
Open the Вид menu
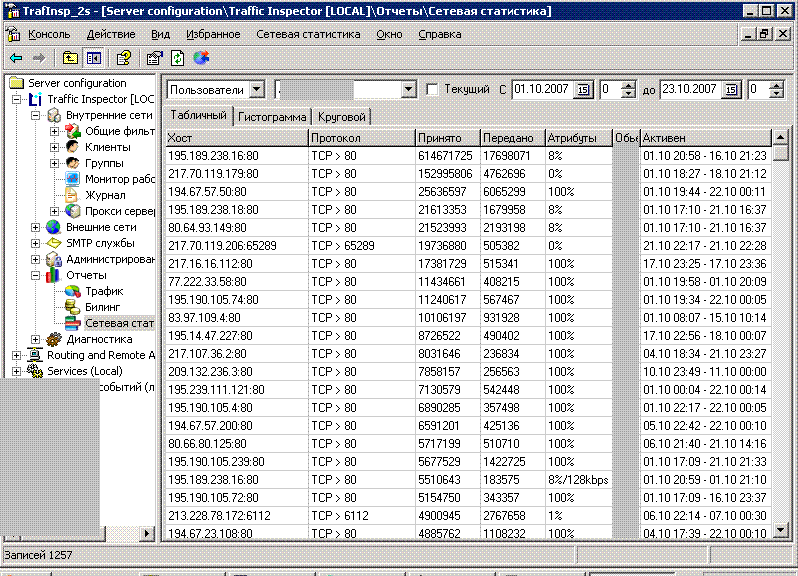coord(160,34)
